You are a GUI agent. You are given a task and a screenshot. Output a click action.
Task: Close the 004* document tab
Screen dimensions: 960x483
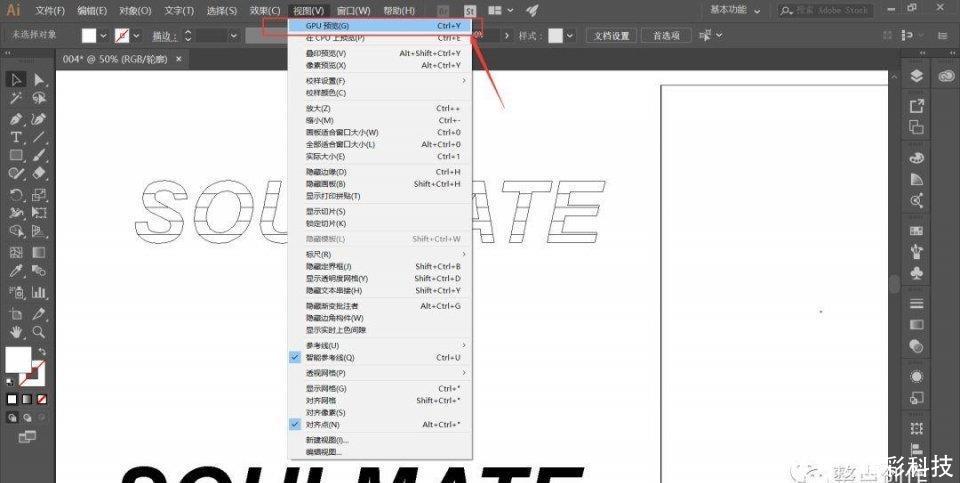click(179, 59)
